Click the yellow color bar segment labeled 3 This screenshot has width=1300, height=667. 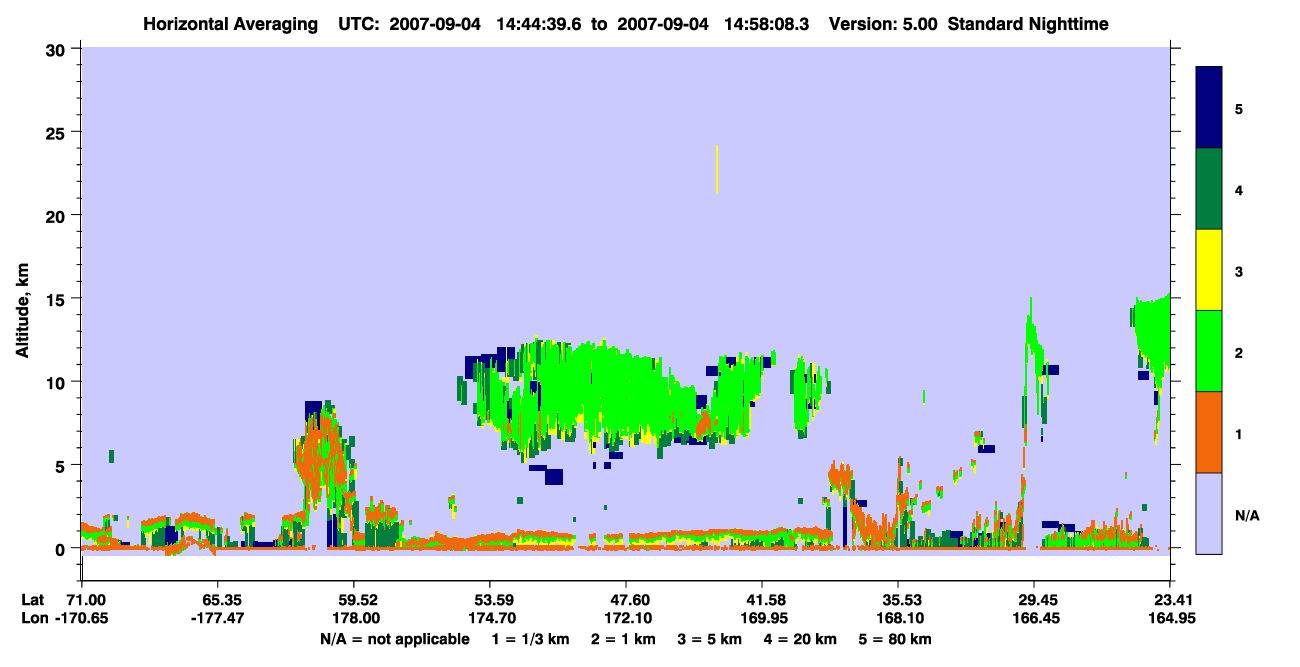(x=1209, y=269)
